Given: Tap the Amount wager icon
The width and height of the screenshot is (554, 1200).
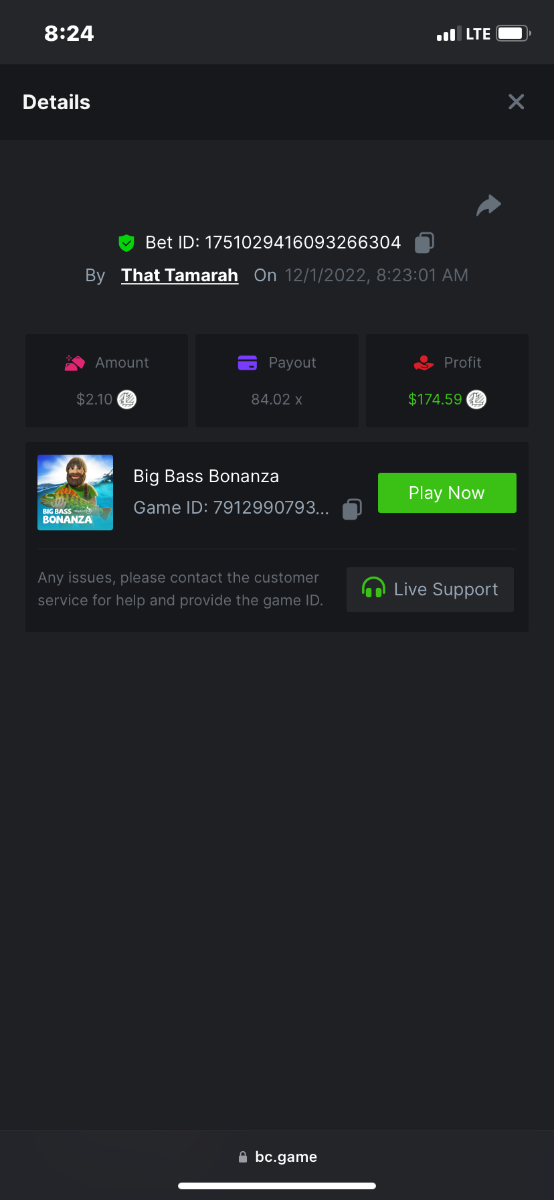Looking at the screenshot, I should [75, 363].
